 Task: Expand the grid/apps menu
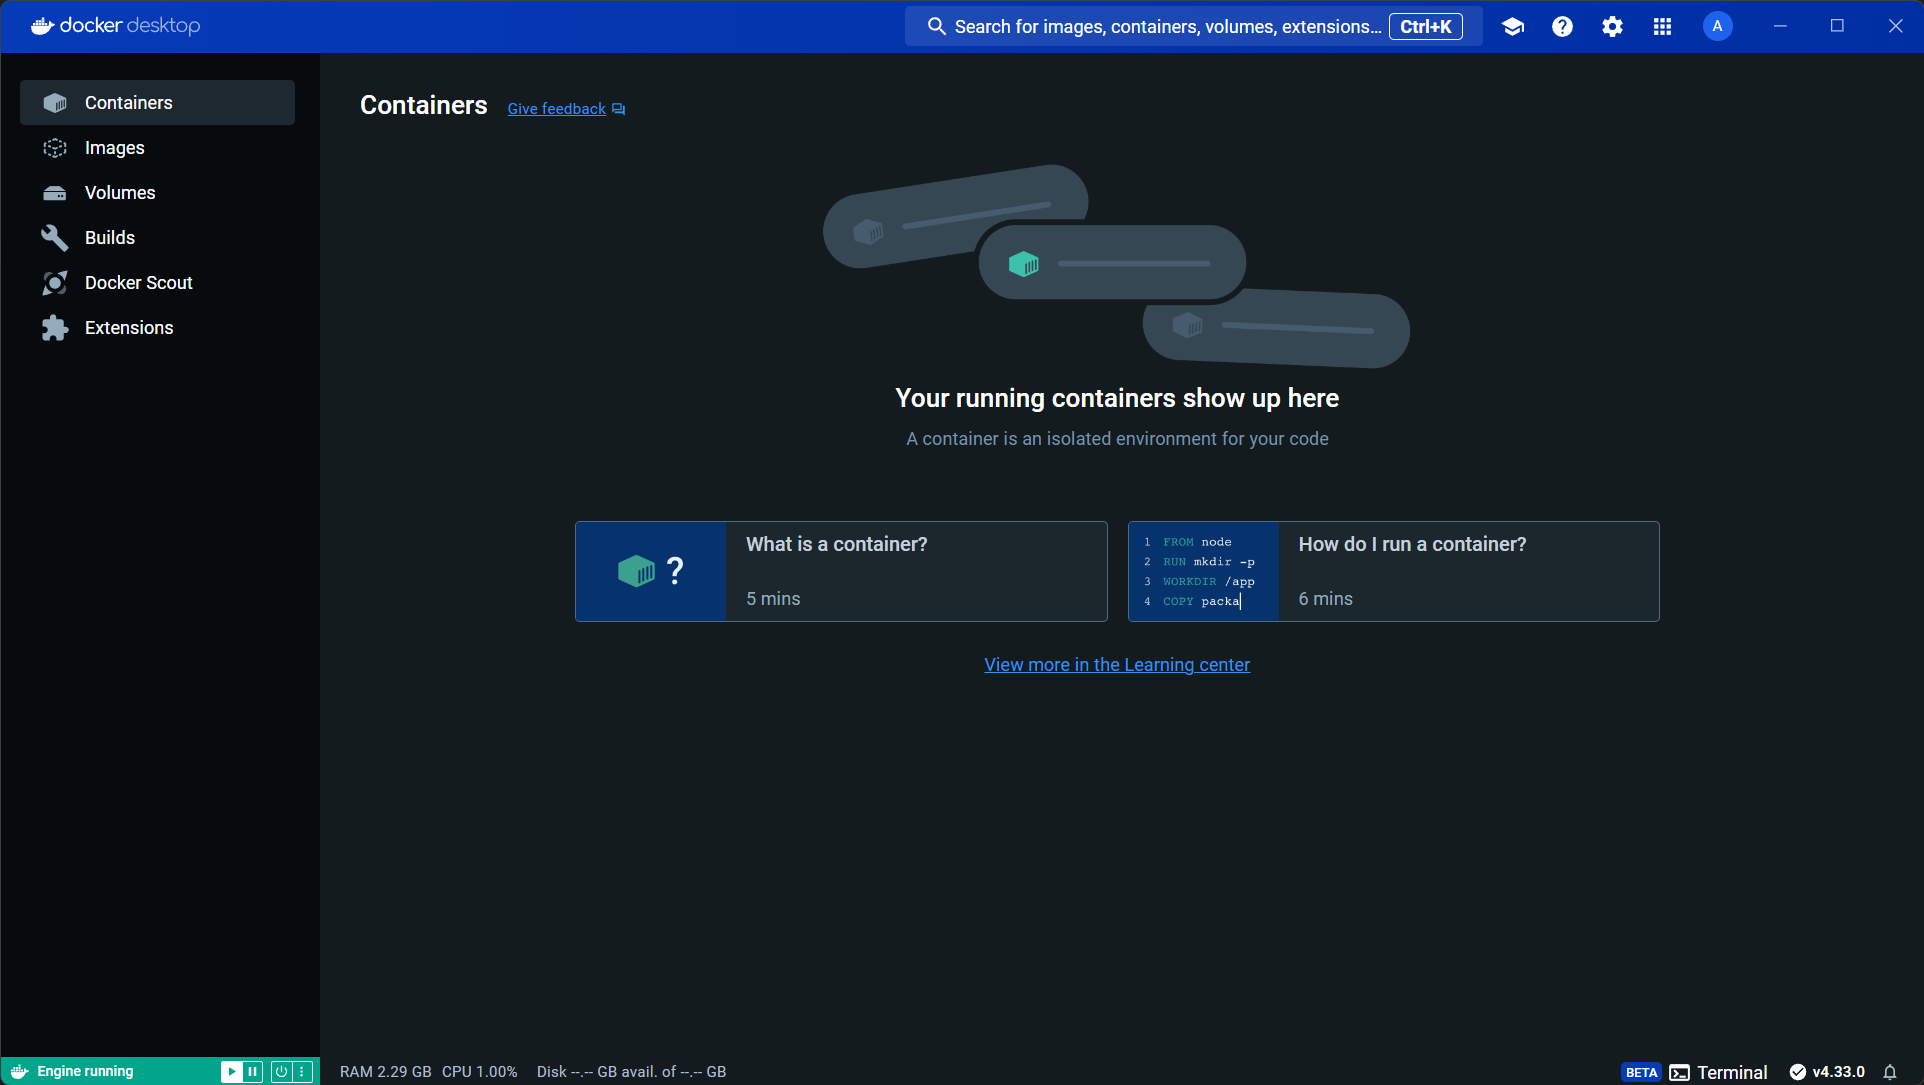click(x=1662, y=25)
